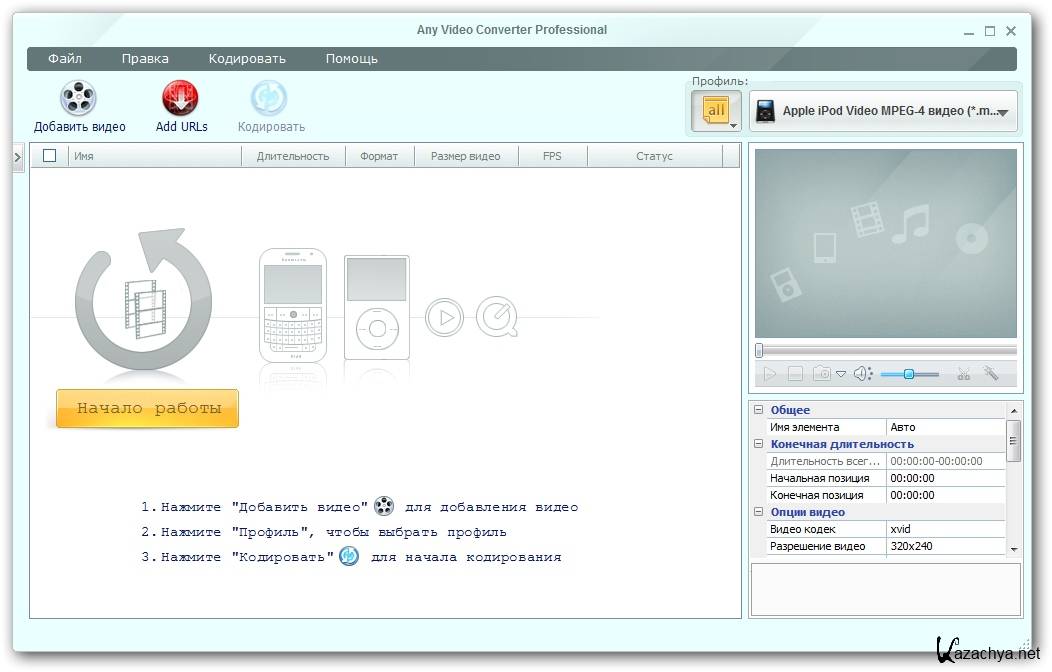Expand the left side panel arrow
Screen dimensions: 1052x672
[x=18, y=157]
